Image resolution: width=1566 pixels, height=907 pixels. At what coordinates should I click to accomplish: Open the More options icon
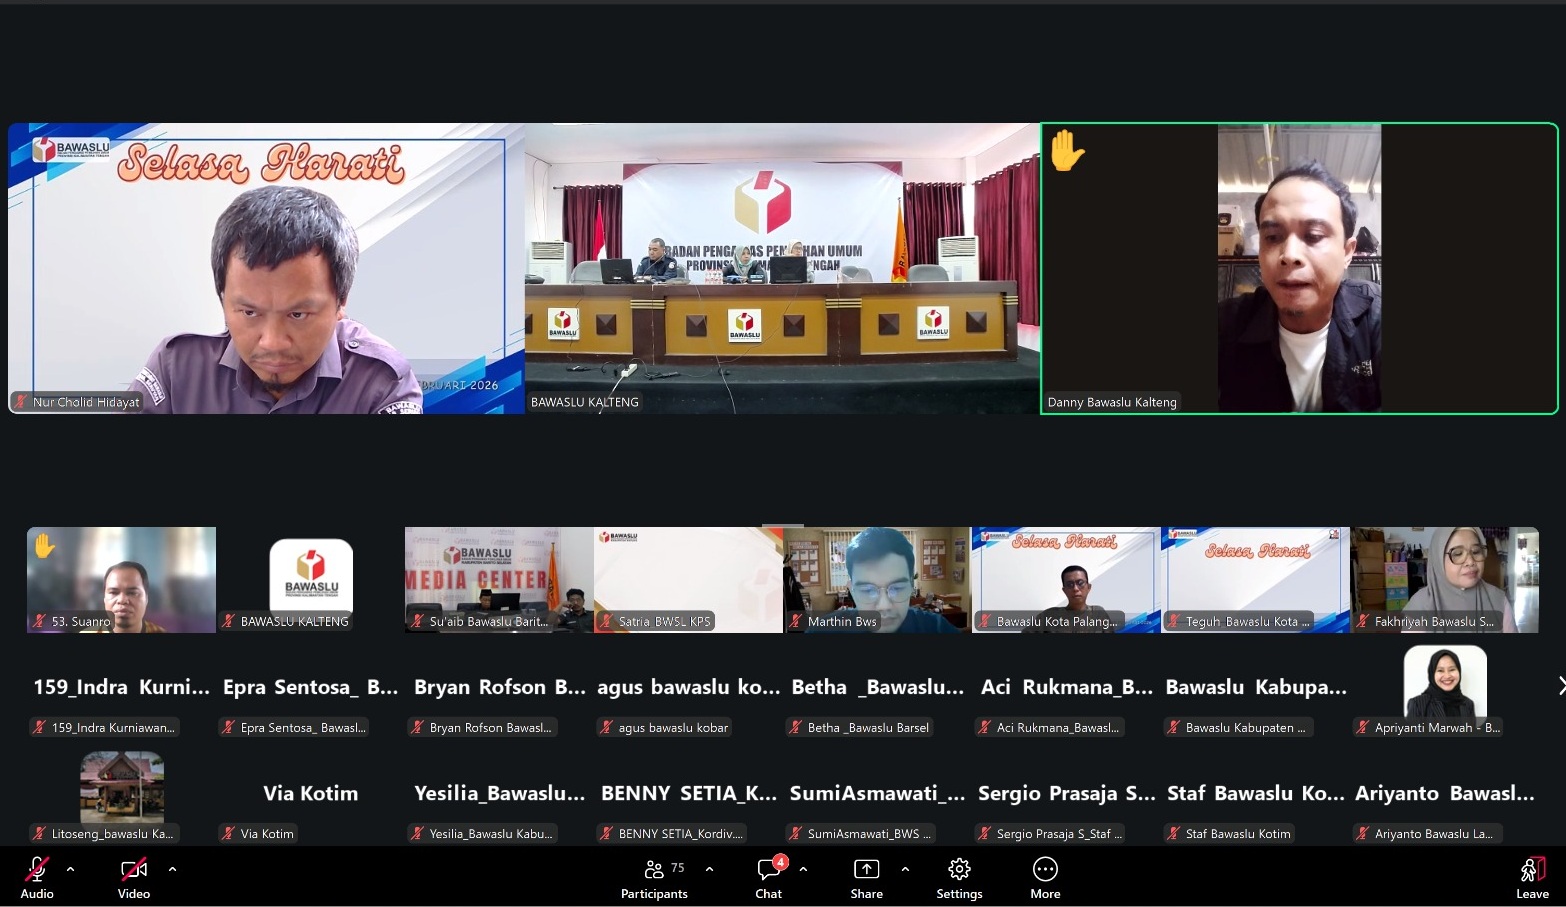coord(1045,869)
